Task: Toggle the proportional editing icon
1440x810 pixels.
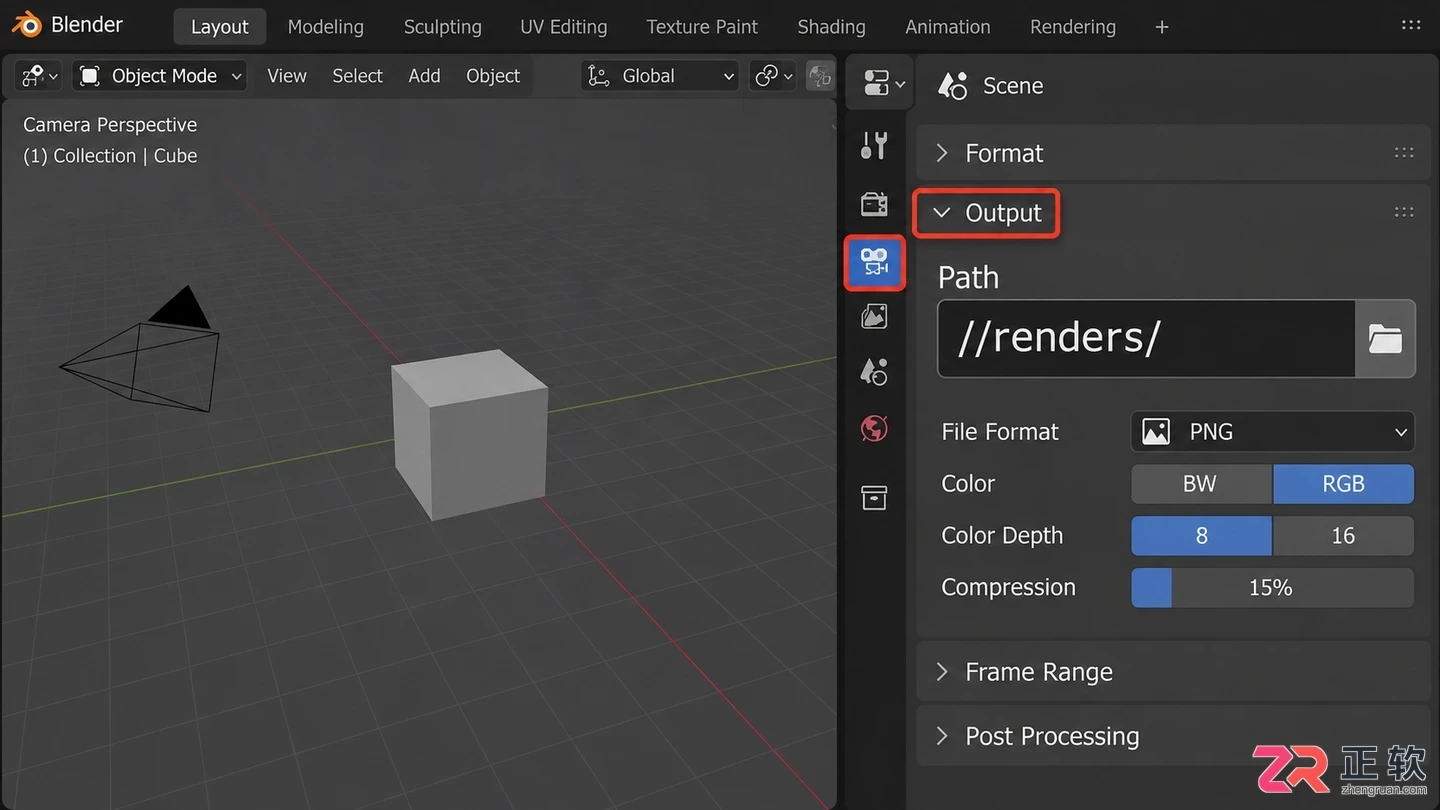Action: tap(819, 76)
